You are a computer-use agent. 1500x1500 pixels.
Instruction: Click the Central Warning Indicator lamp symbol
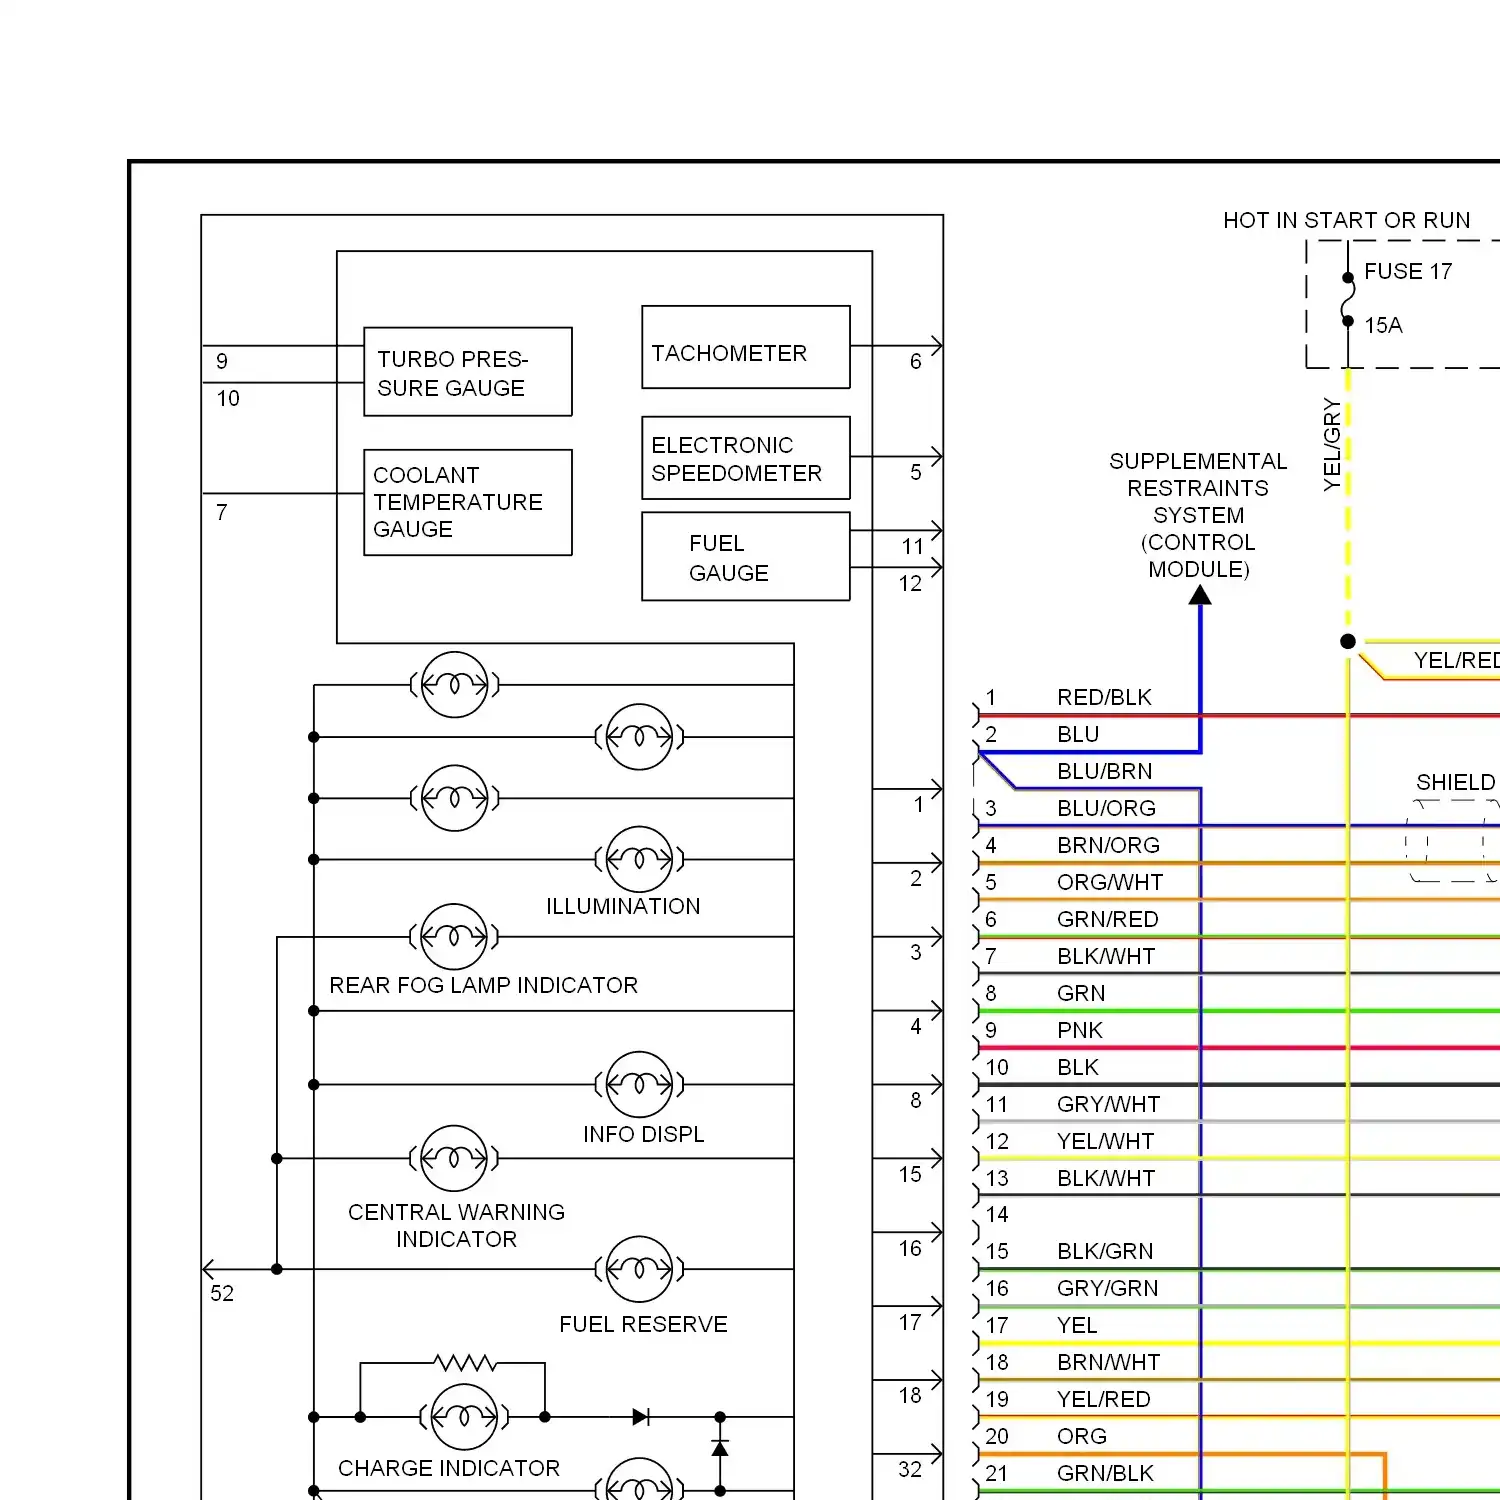tap(454, 1159)
